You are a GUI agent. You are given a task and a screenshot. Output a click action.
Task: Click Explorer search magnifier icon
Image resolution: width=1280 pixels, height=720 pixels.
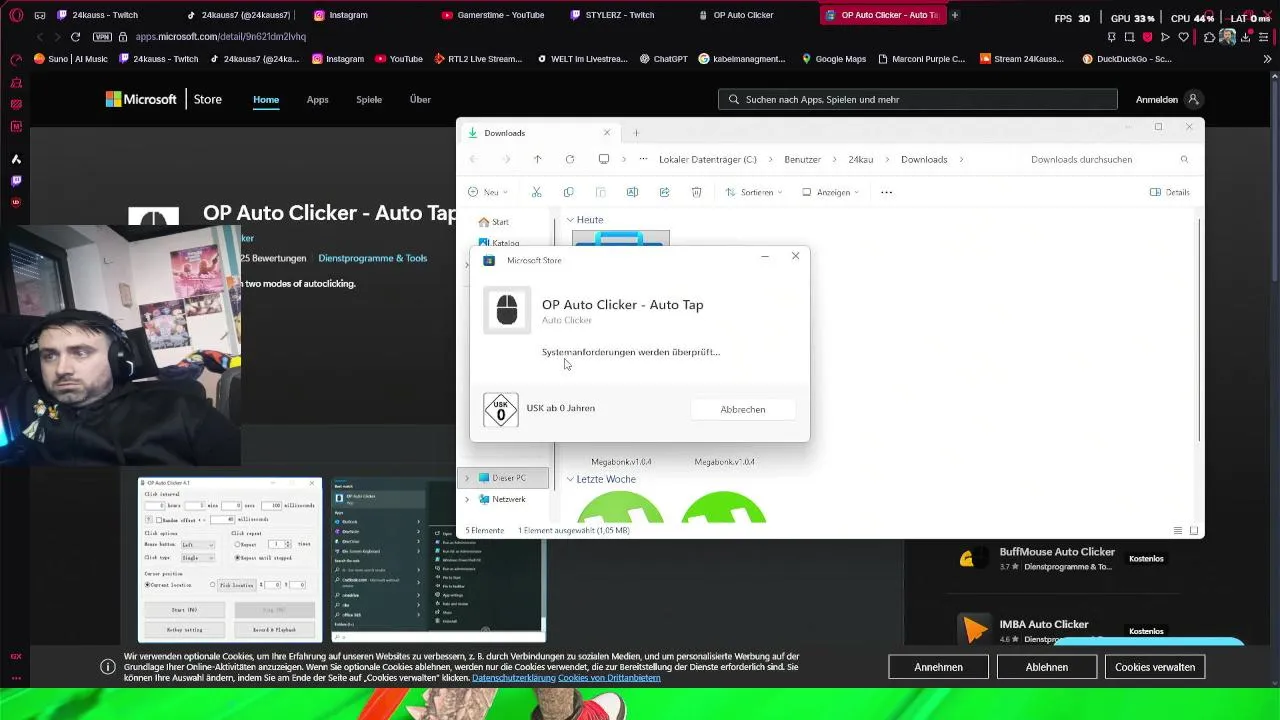(1184, 159)
